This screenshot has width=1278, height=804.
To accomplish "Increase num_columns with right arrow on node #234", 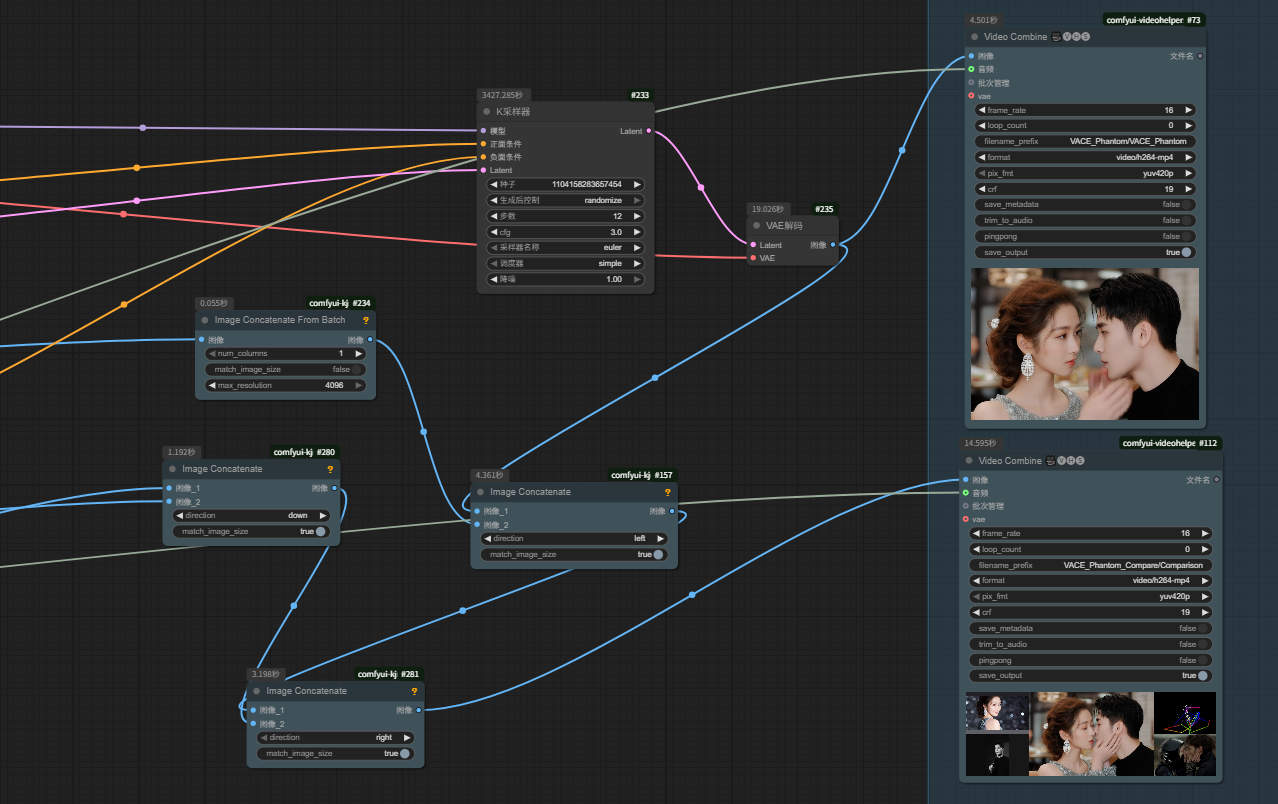I will point(359,353).
